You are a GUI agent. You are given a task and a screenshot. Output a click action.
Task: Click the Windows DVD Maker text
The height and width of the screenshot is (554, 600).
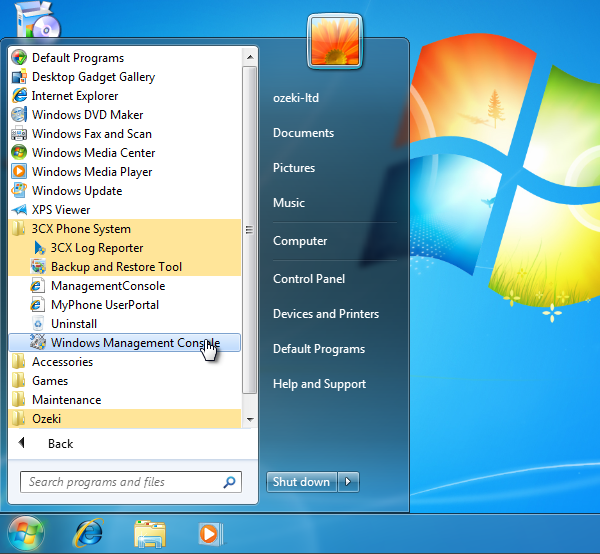click(x=87, y=115)
